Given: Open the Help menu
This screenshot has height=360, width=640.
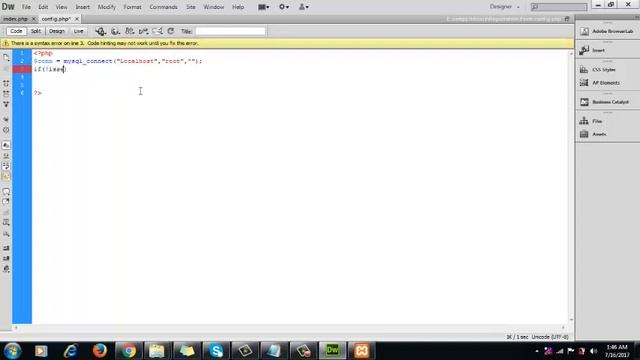Looking at the screenshot, I should point(238,7).
